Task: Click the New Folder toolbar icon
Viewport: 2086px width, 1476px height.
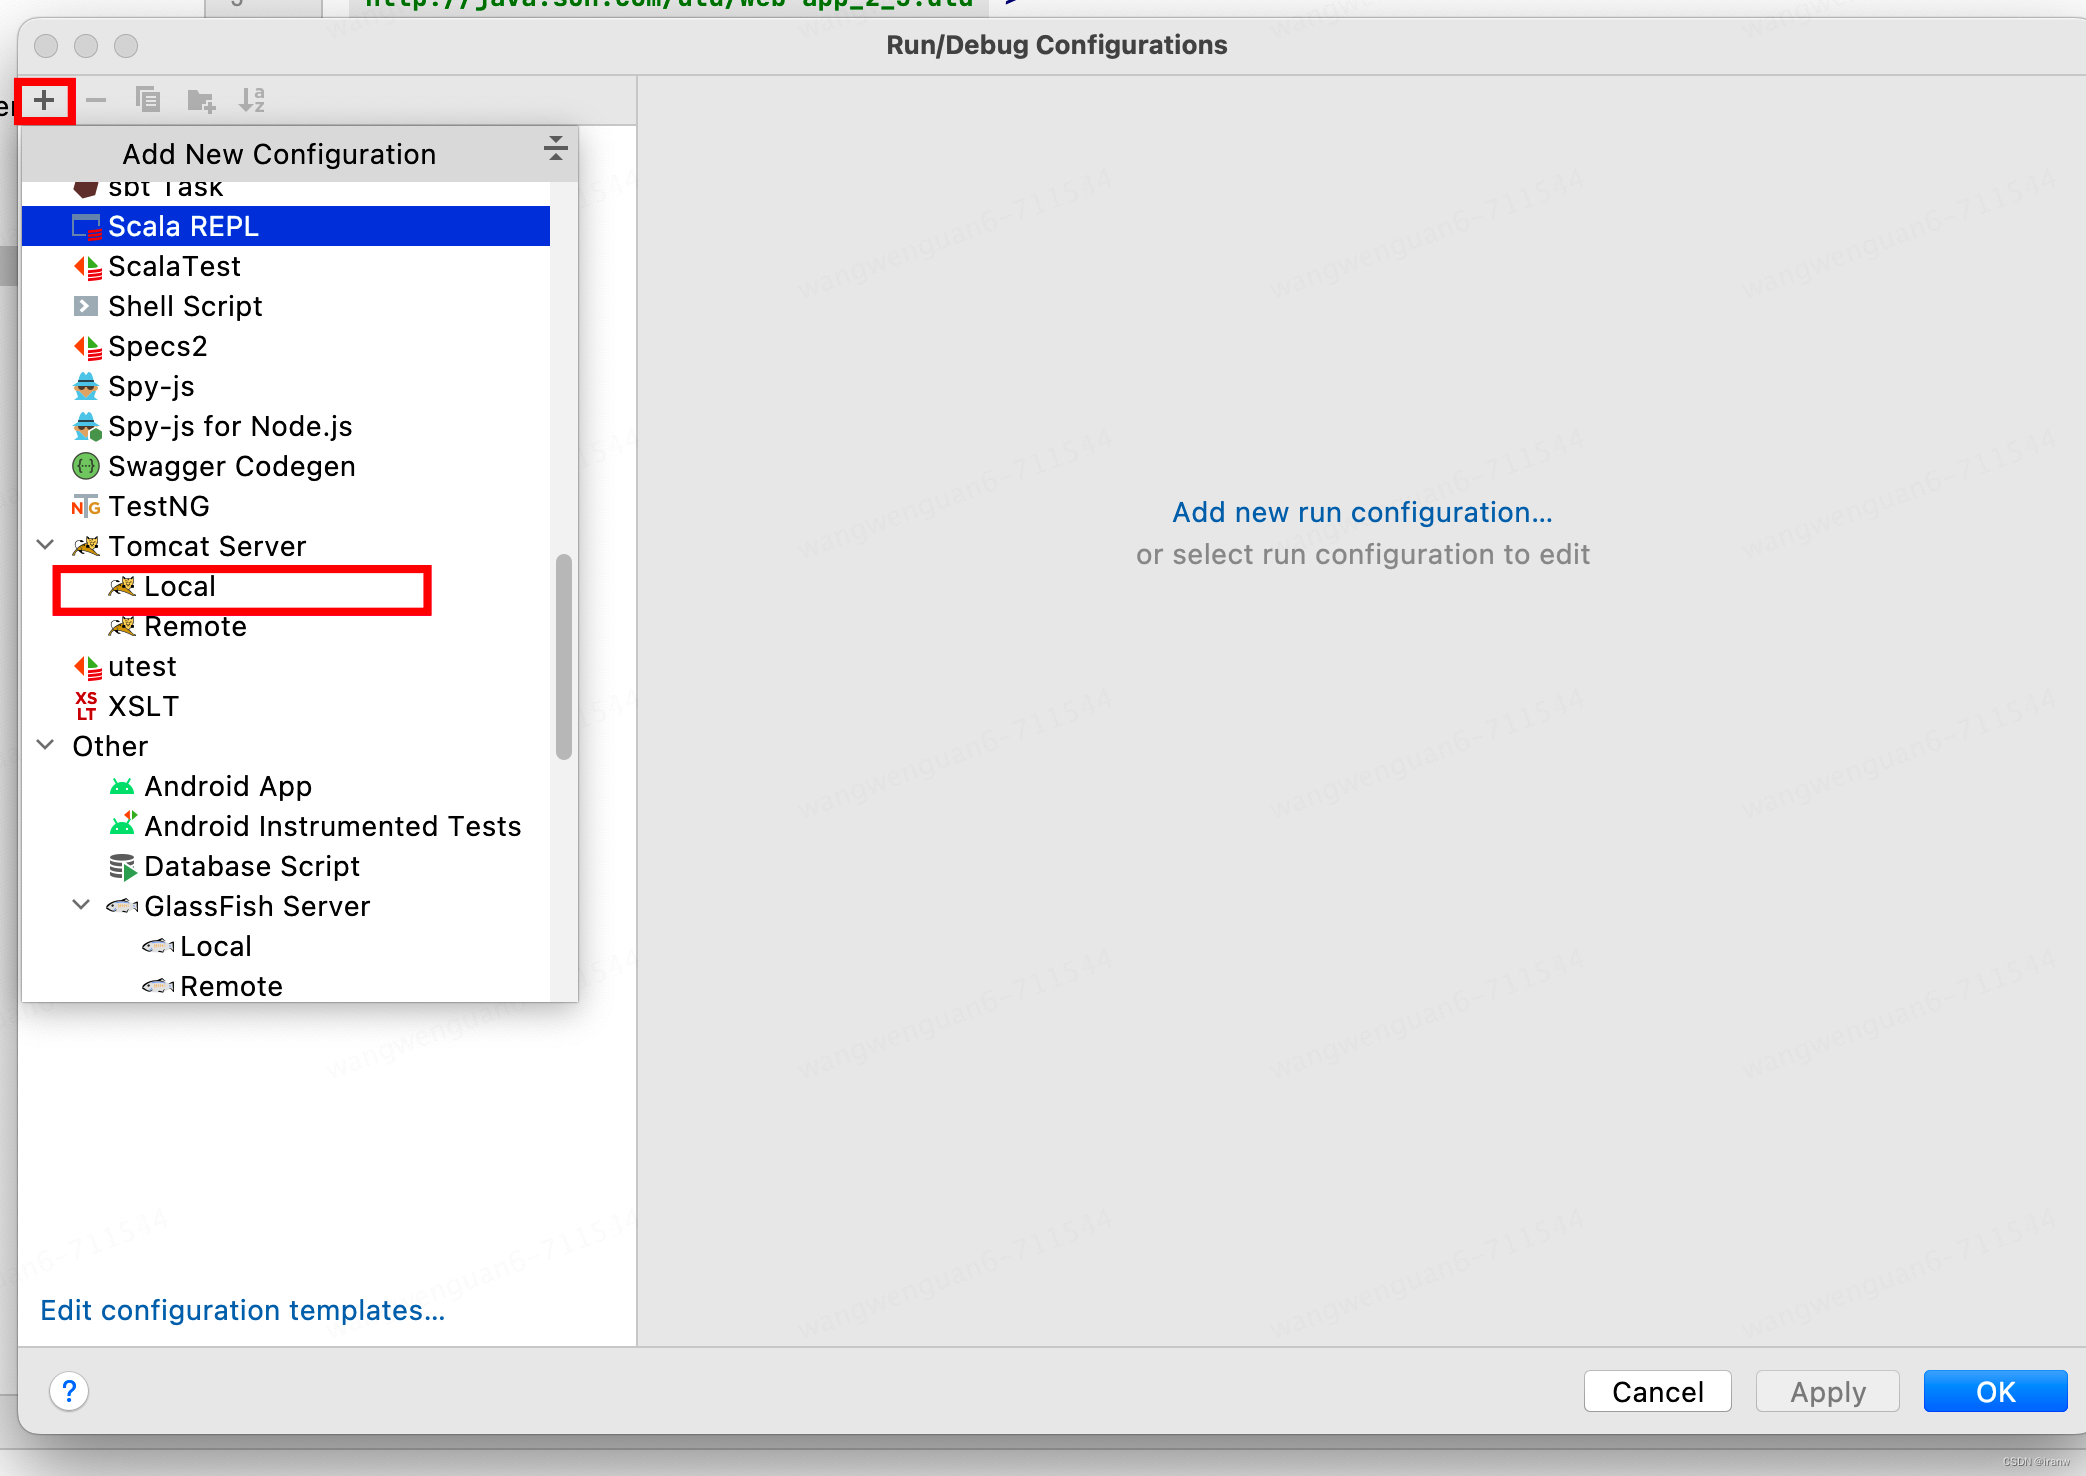Action: 201,100
